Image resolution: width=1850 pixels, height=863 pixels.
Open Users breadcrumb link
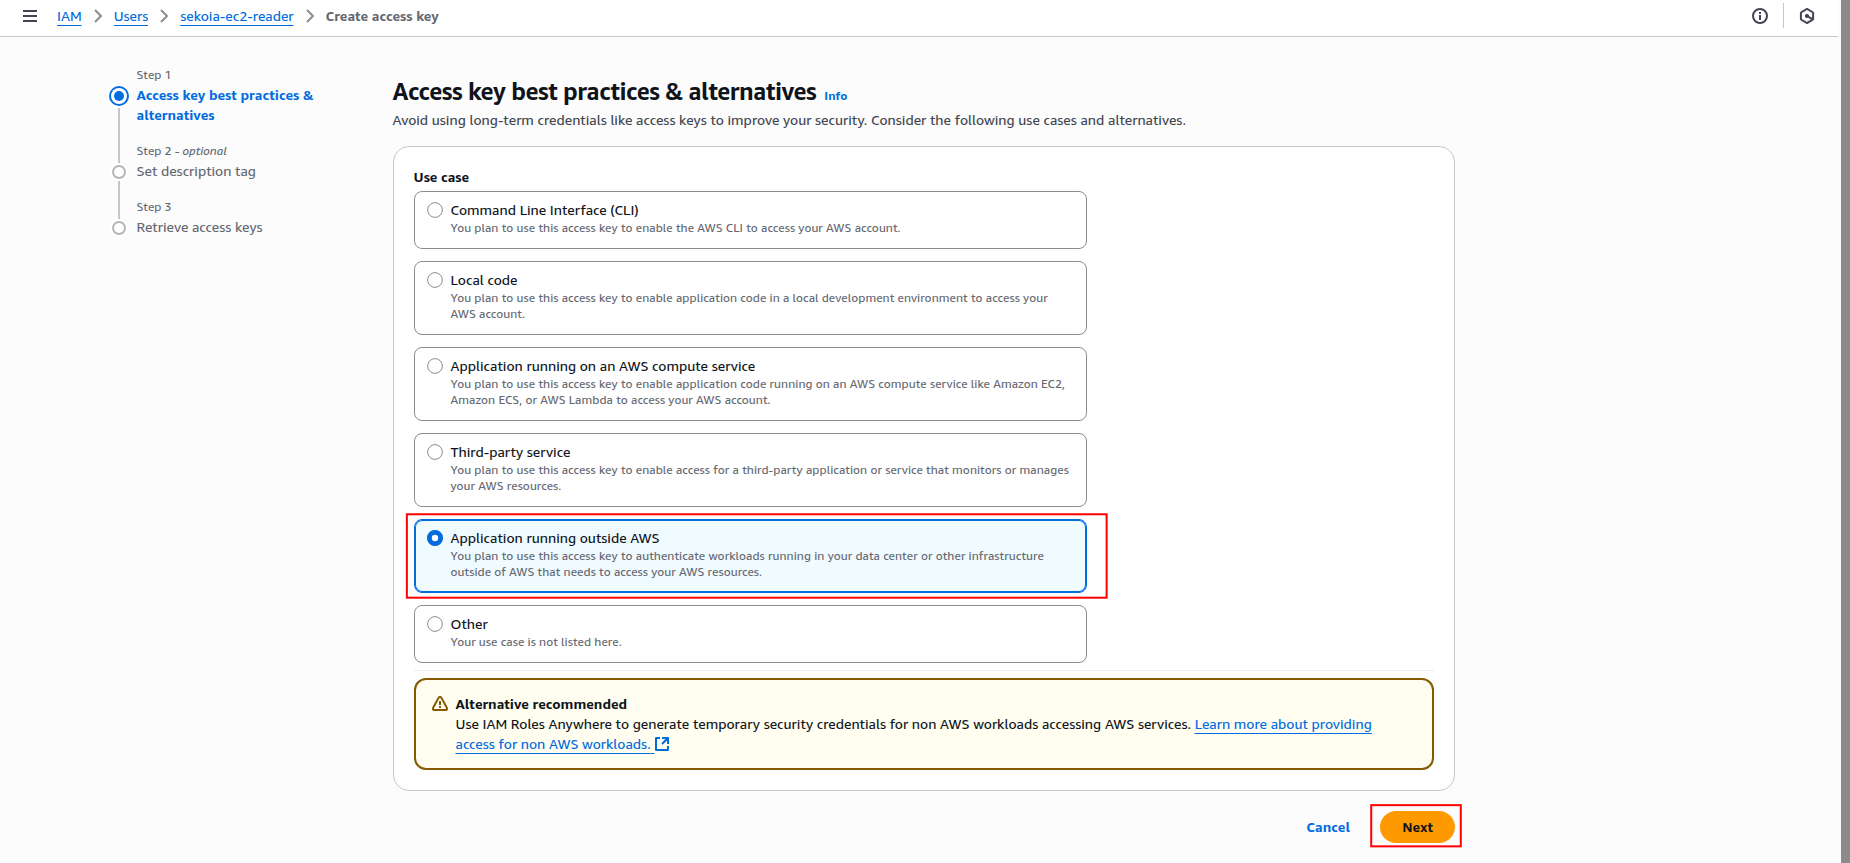[131, 17]
